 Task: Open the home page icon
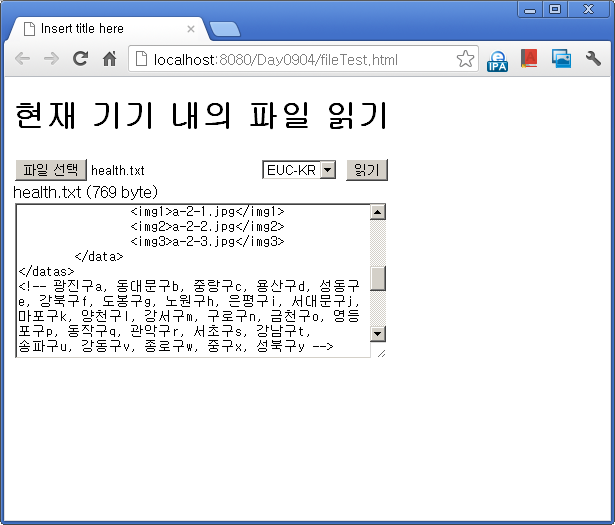point(109,59)
